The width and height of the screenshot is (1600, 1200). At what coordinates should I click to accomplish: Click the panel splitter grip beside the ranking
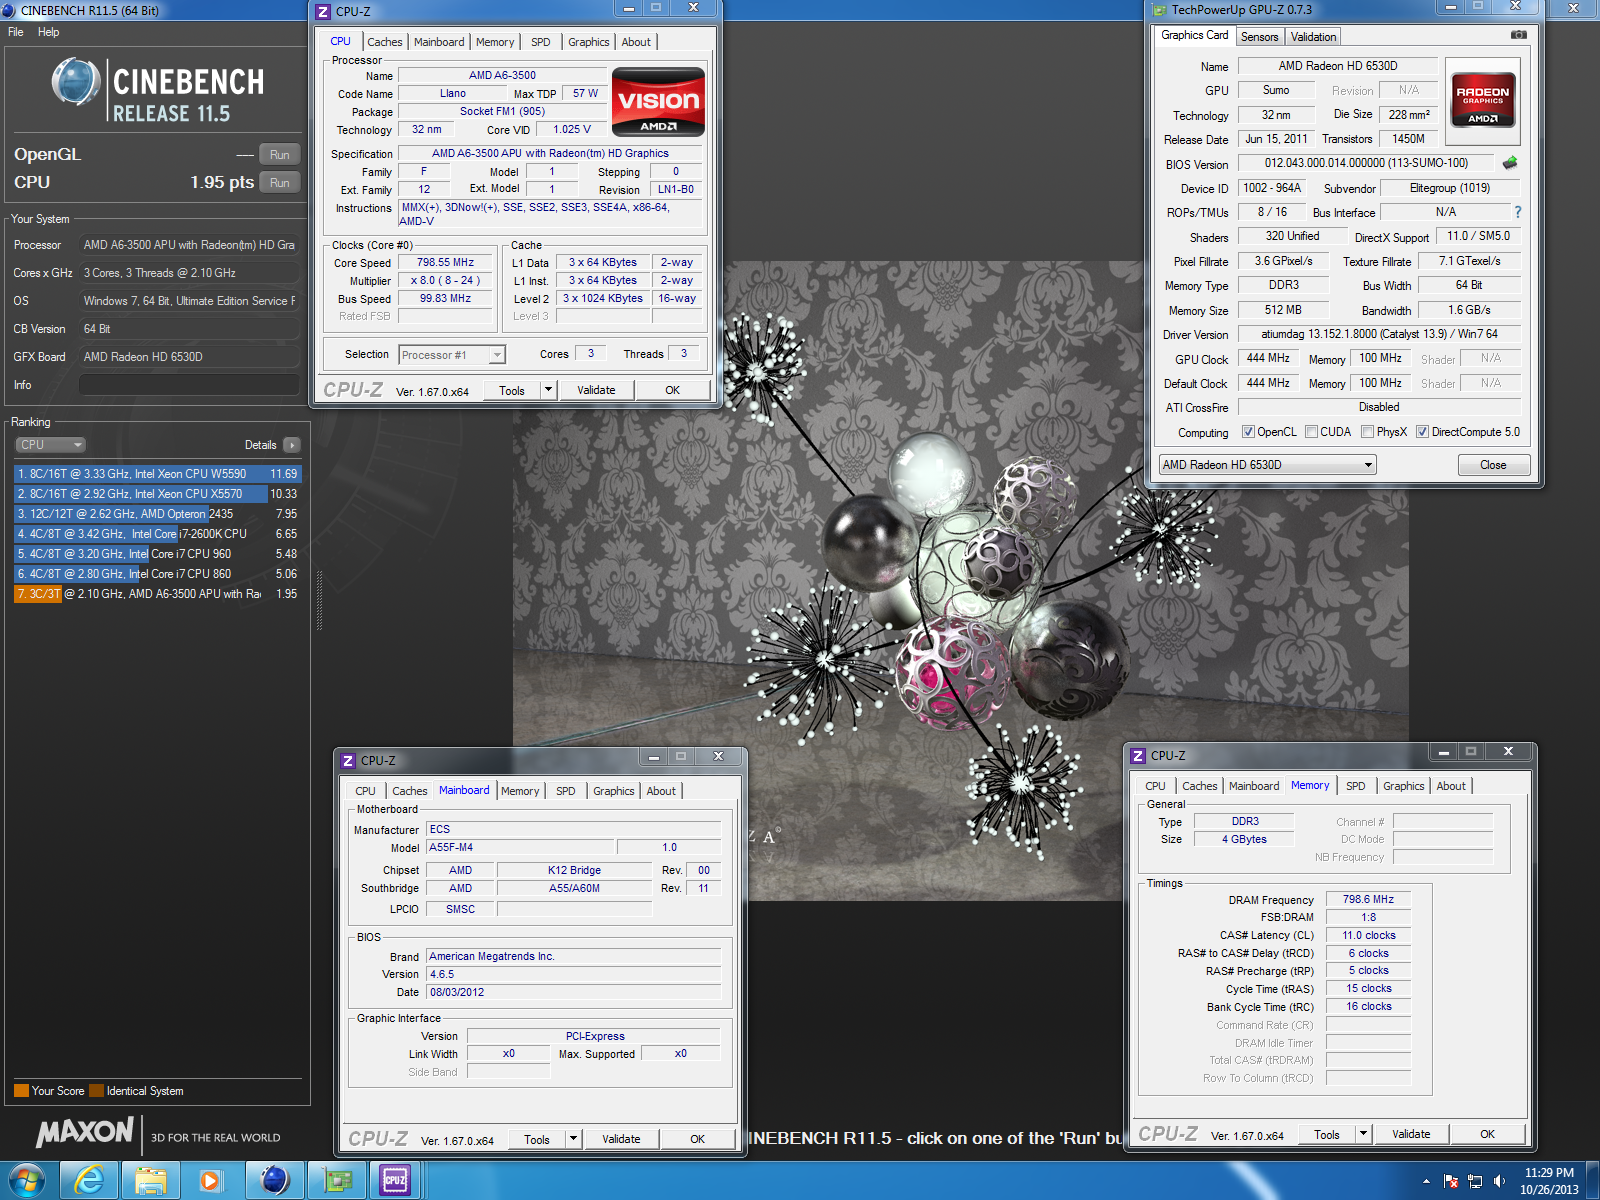click(x=320, y=600)
